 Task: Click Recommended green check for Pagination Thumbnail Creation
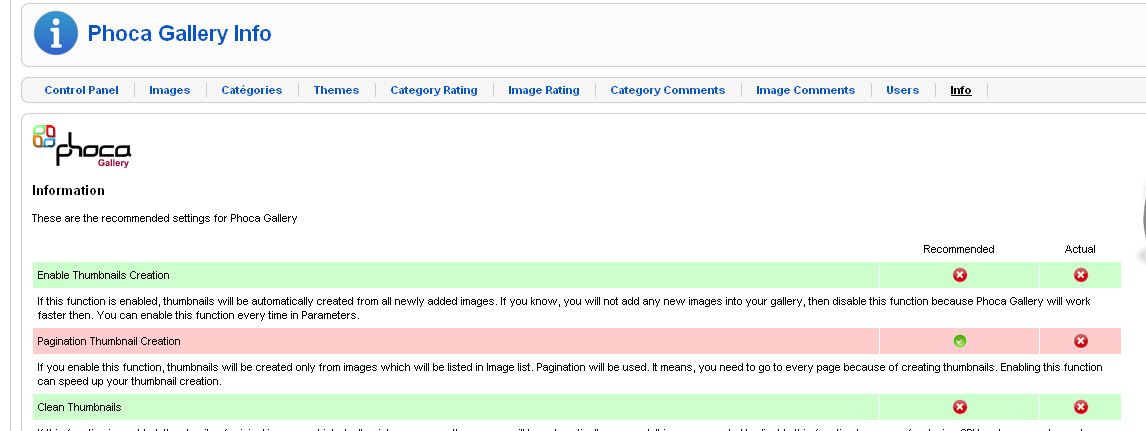959,341
